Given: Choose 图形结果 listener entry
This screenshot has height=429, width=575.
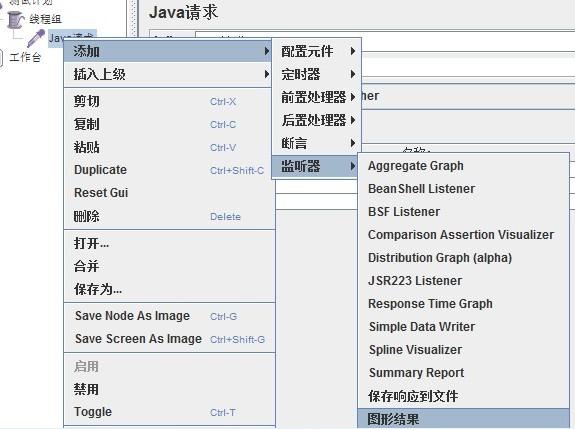Looking at the screenshot, I should pyautogui.click(x=464, y=419).
